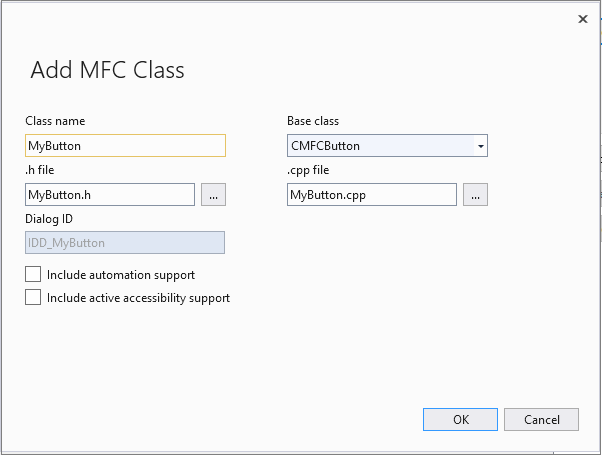Click the Dialog ID label

tap(49, 218)
